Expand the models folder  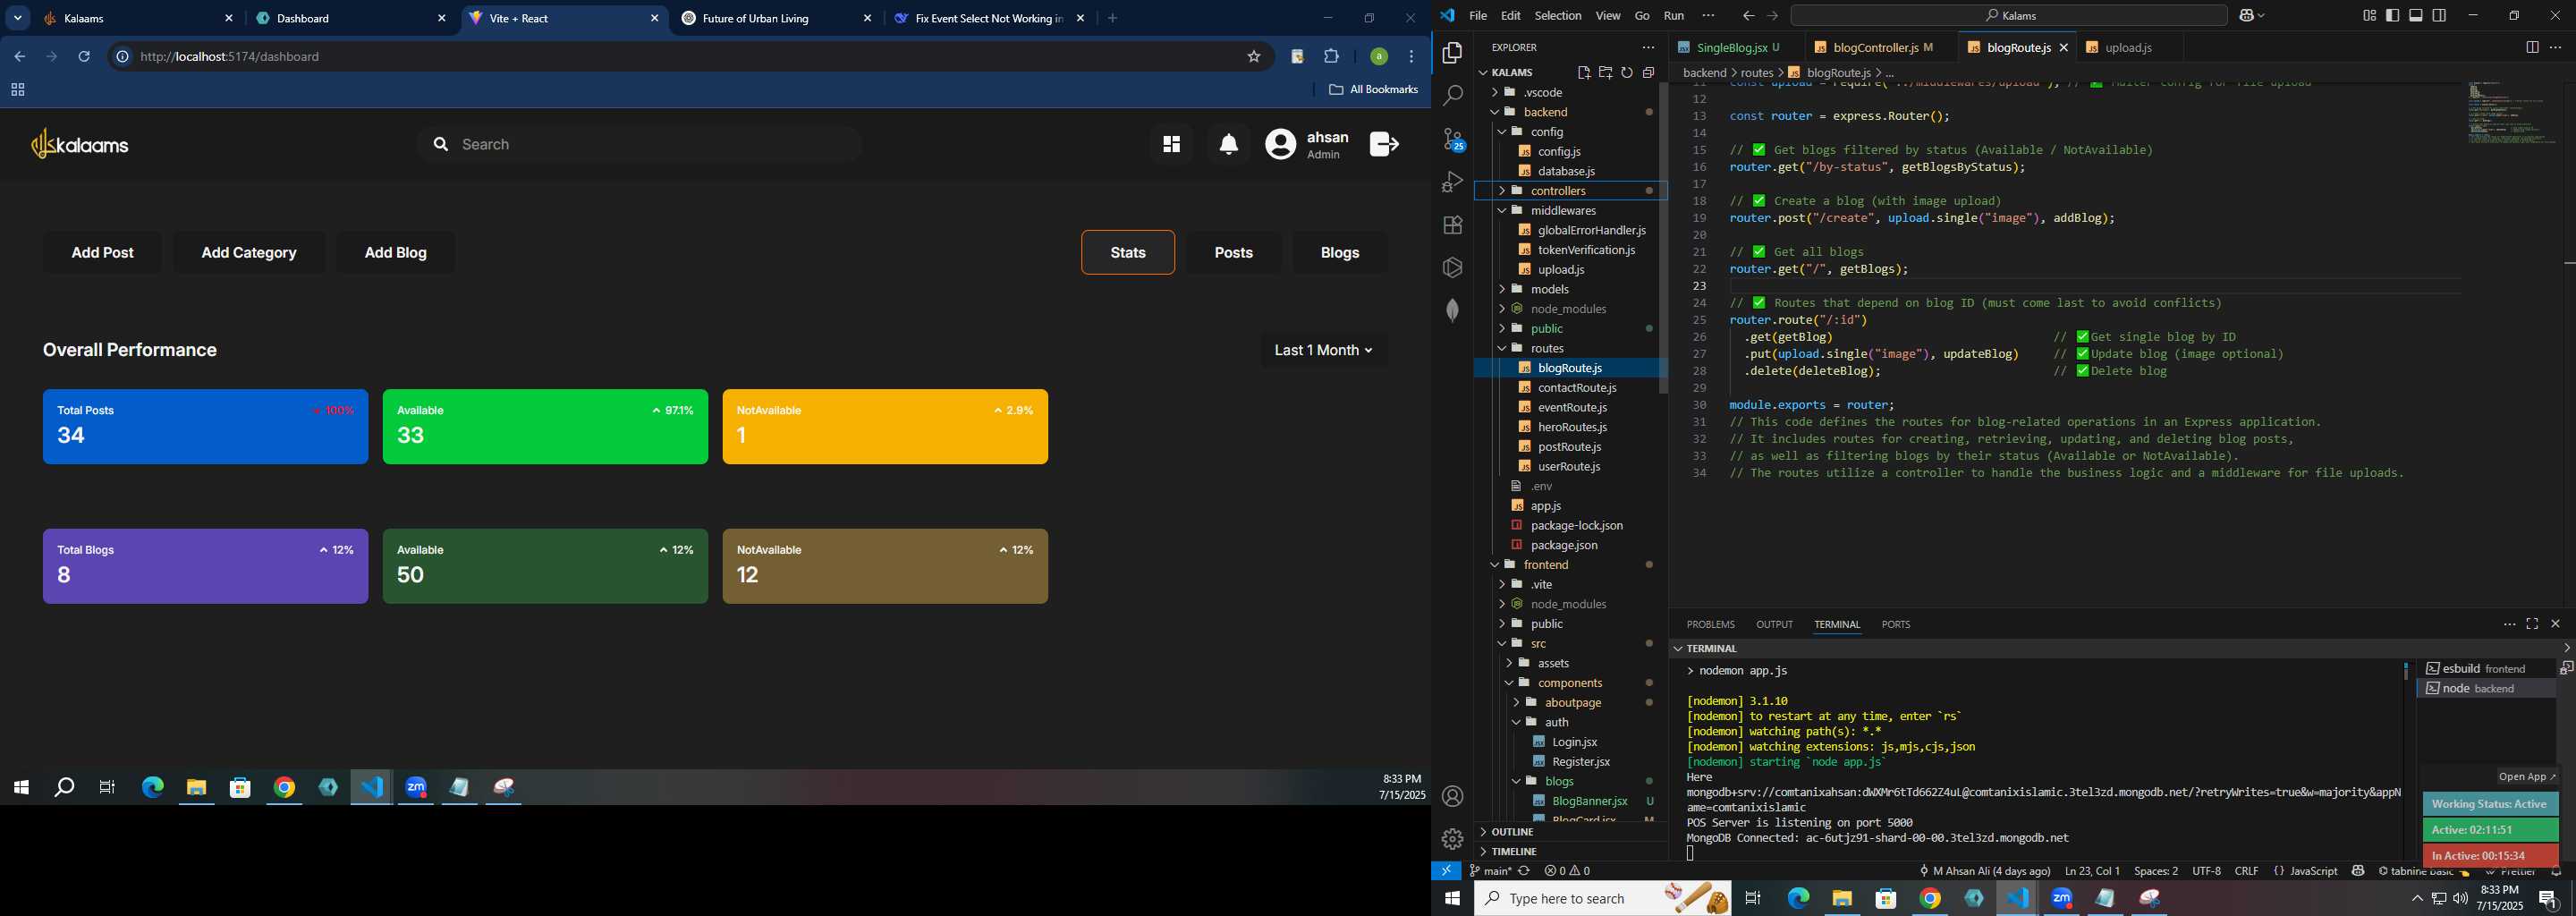[x=1571, y=289]
